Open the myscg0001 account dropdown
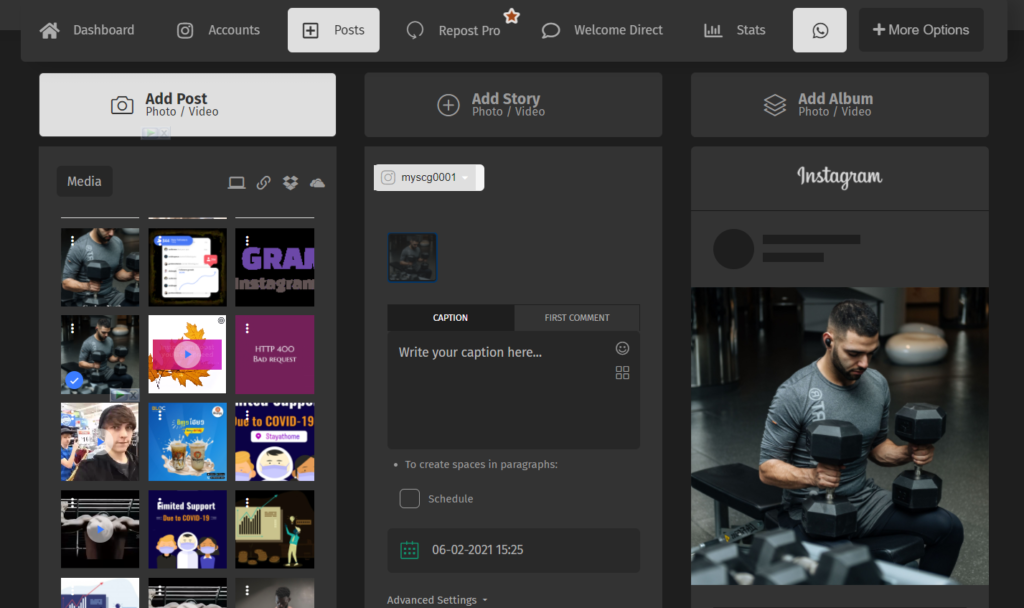Viewport: 1024px width, 608px height. [428, 178]
